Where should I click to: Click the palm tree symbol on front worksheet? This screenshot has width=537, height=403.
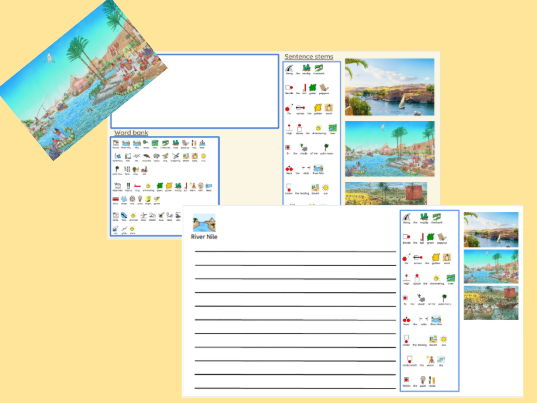coord(444,299)
